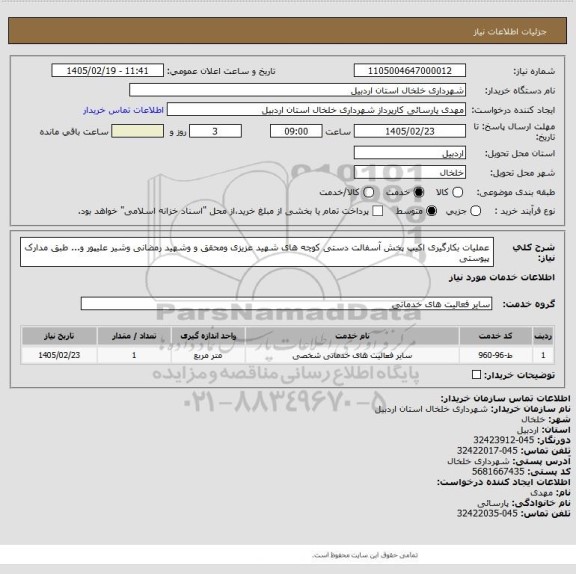This screenshot has width=576, height=574.
Task: Click the fax number 32423912-045
Action: [x=504, y=440]
